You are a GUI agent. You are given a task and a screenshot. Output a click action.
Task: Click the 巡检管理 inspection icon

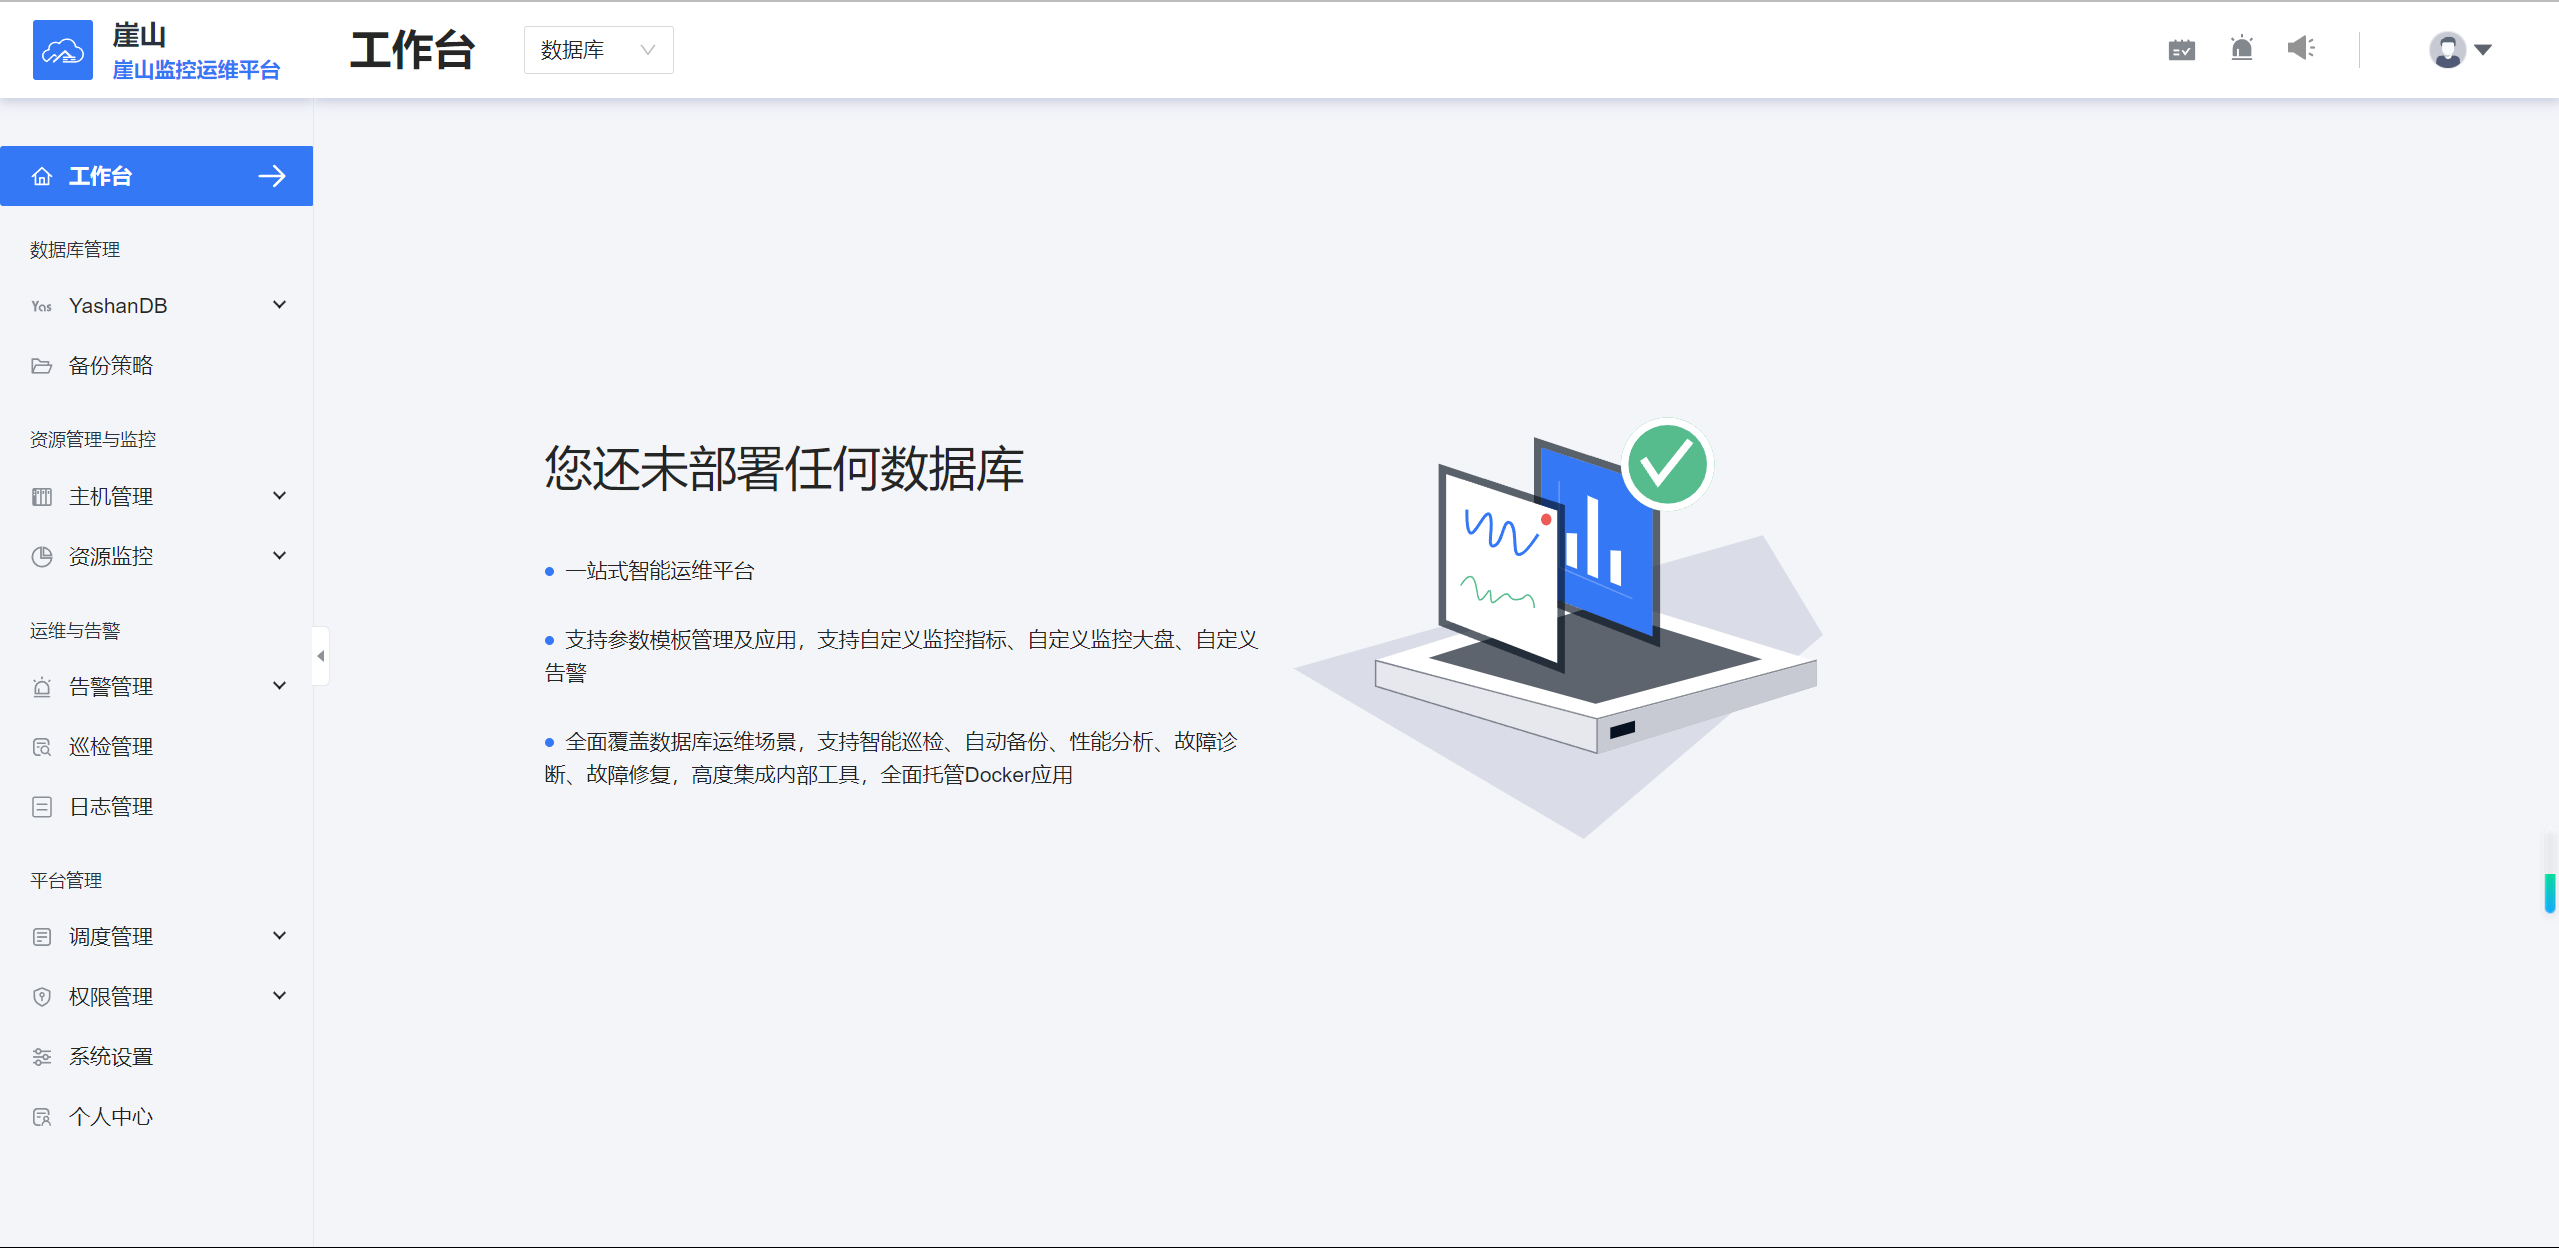click(42, 747)
